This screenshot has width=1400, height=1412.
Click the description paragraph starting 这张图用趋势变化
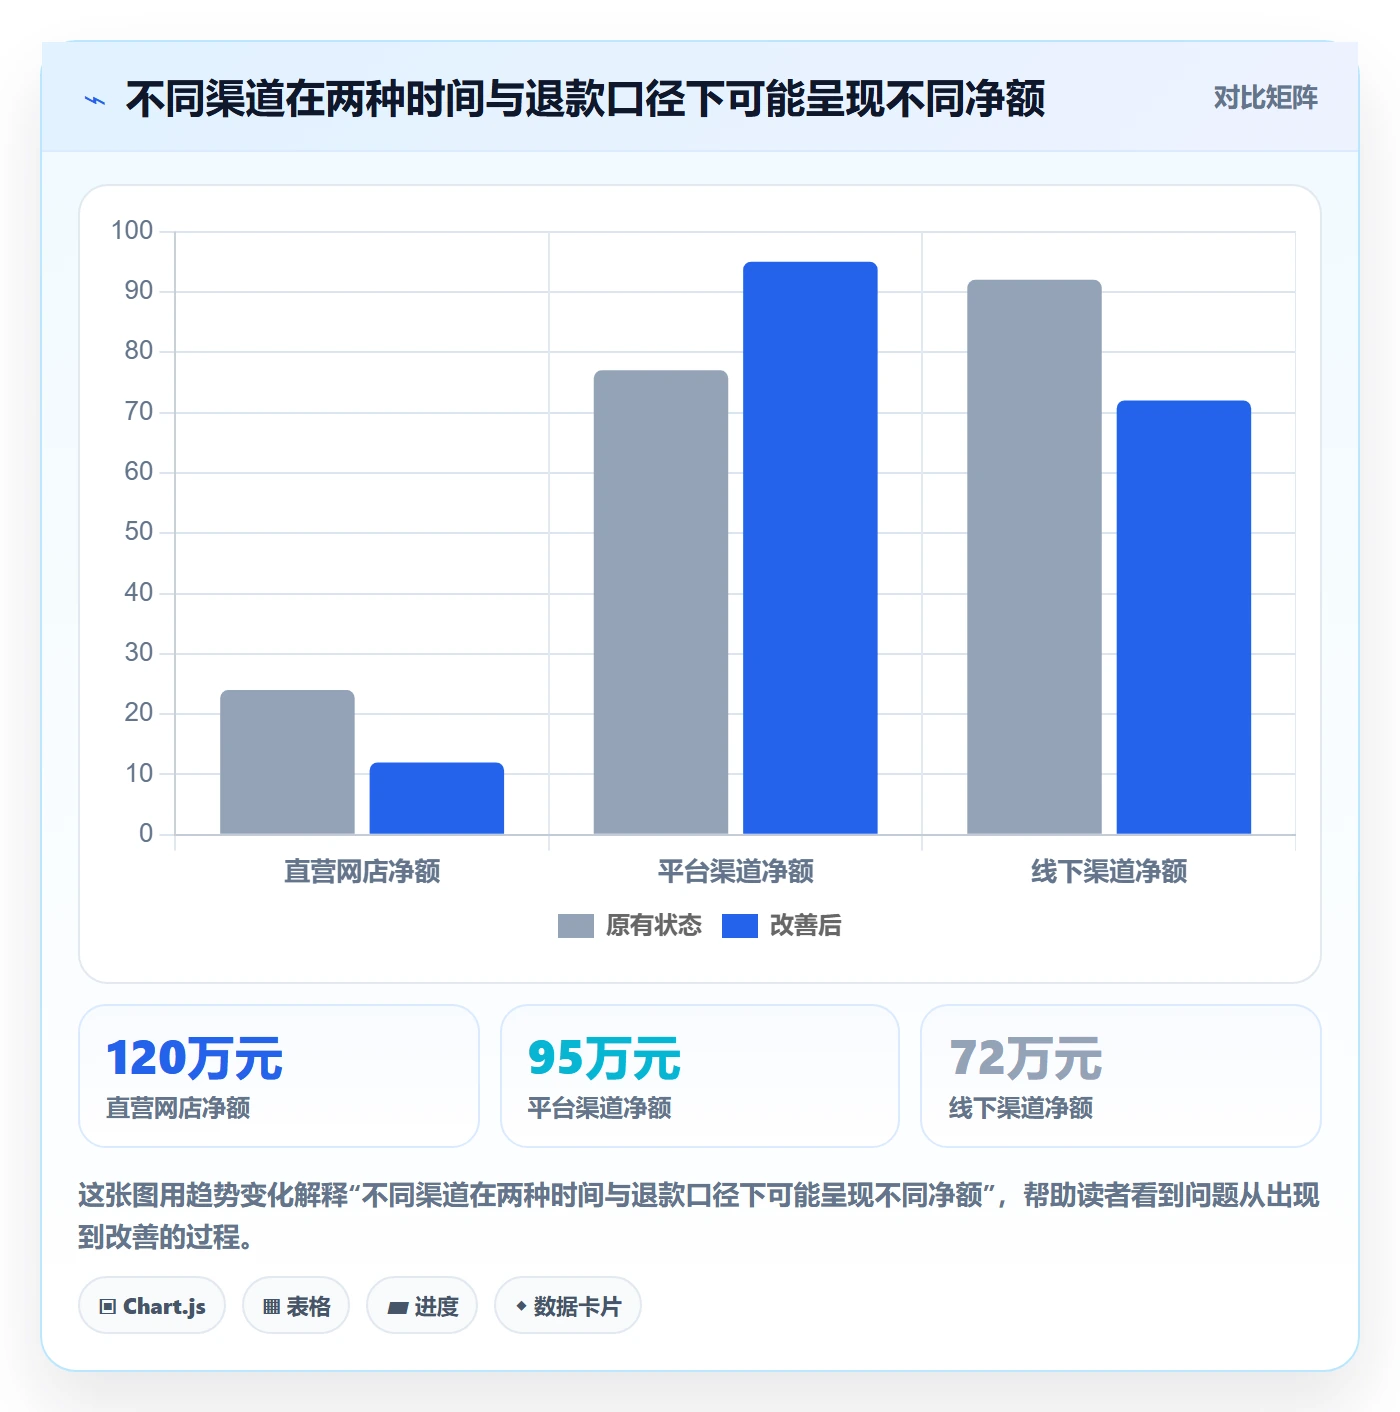click(x=699, y=1216)
